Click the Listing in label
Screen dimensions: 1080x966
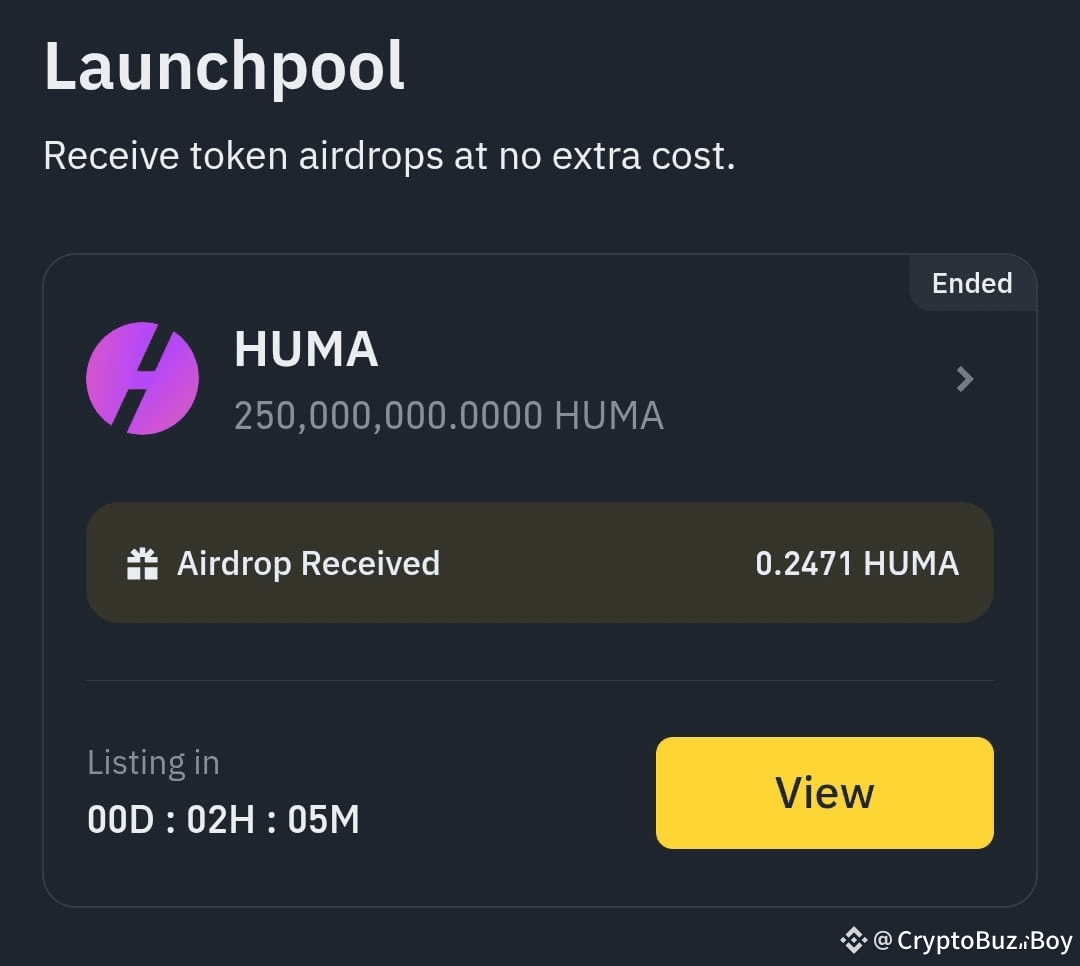click(153, 762)
